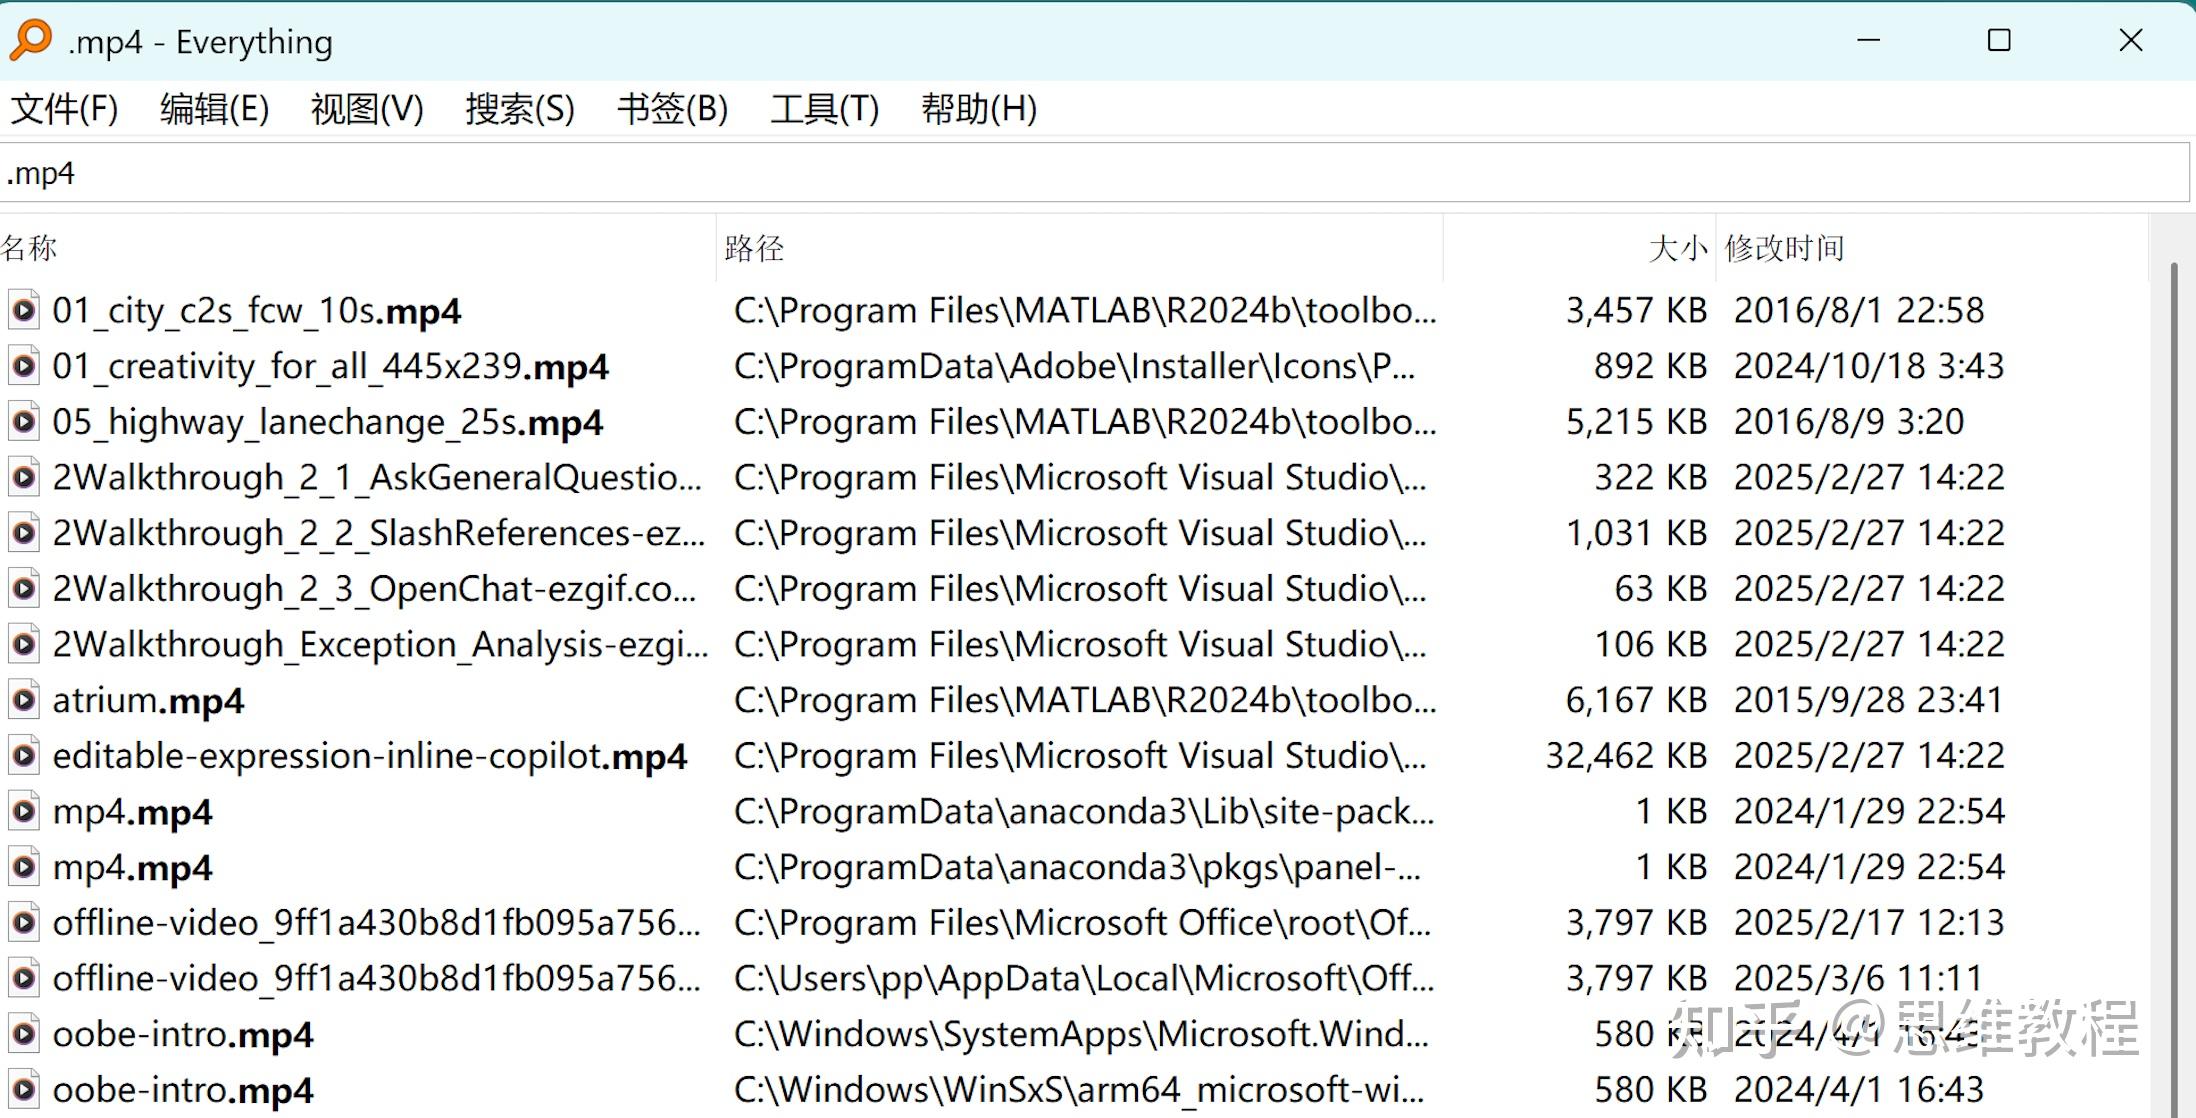Screen dimensions: 2196x1118
Task: Sort results by the 名称 column header
Action: click(30, 248)
